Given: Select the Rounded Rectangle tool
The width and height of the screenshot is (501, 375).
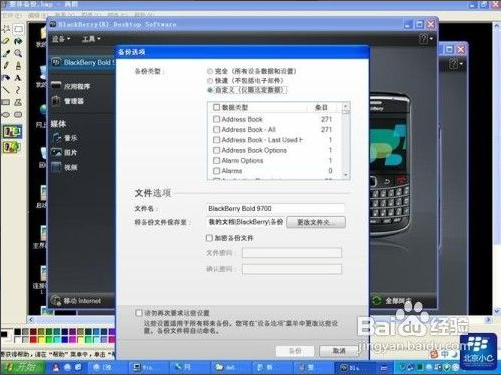Looking at the screenshot, I should pyautogui.click(x=18, y=115).
